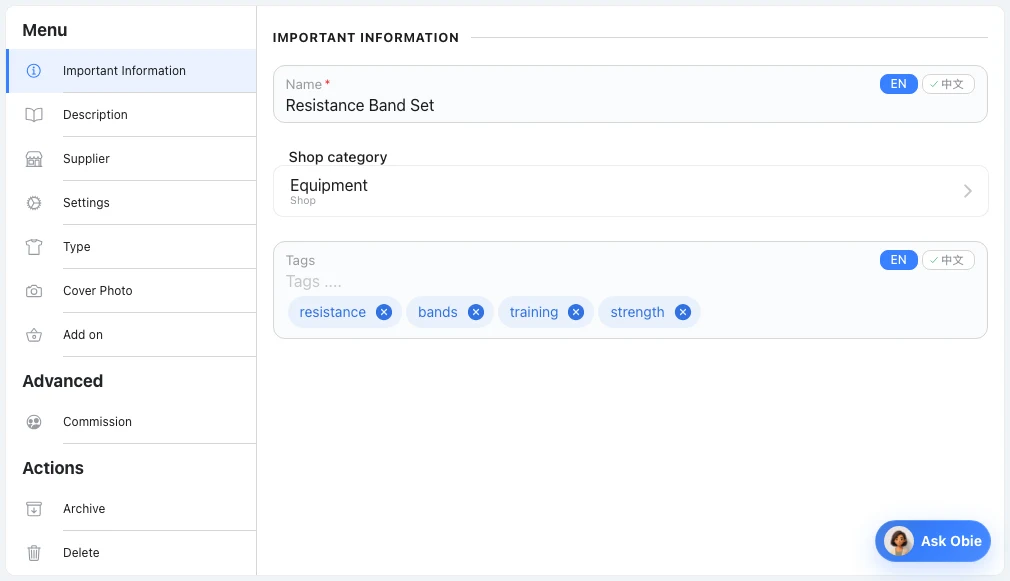Click the Cover Photo camera icon
Screen dimensions: 1010x581
33,291
